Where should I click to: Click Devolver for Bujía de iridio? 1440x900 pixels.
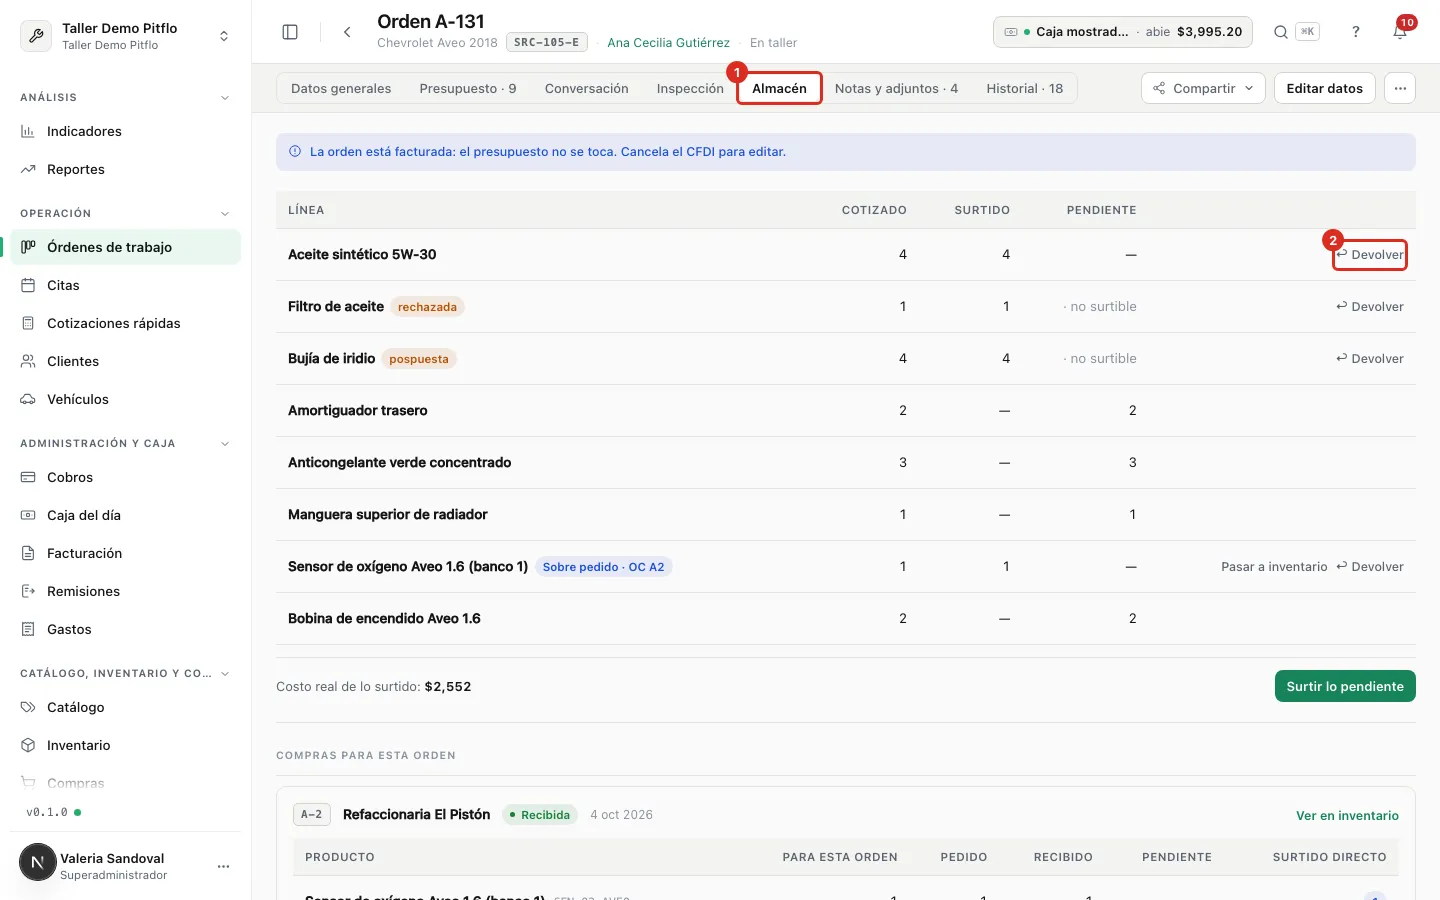pos(1370,359)
